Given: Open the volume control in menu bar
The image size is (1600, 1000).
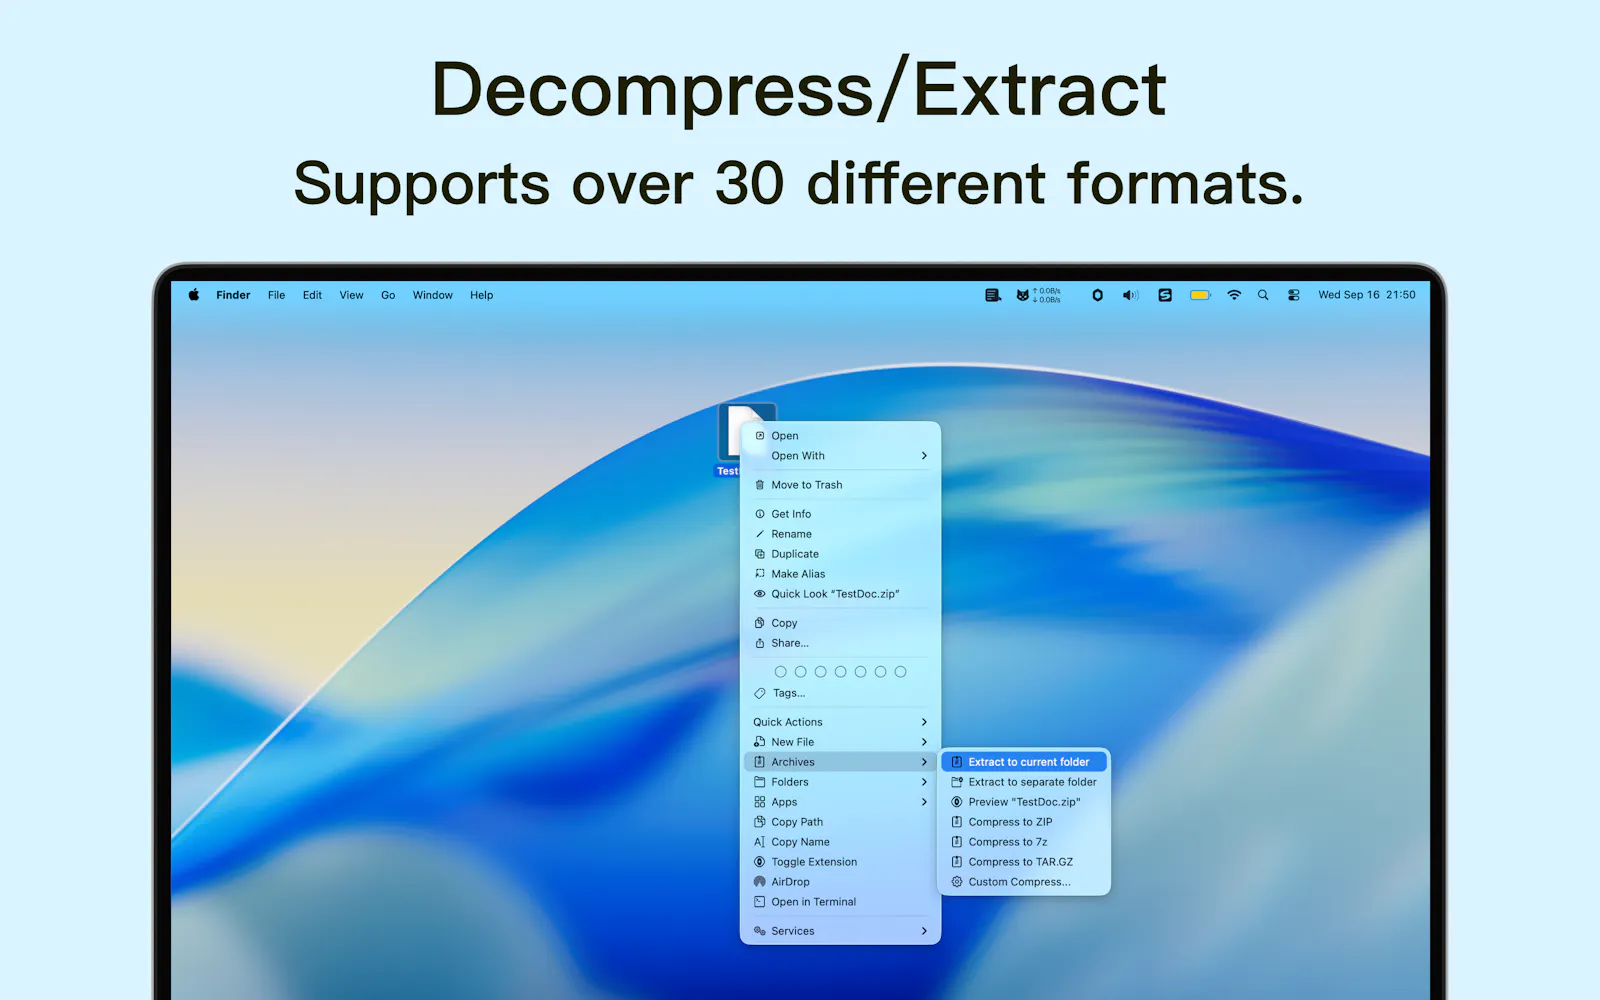Looking at the screenshot, I should (1131, 295).
